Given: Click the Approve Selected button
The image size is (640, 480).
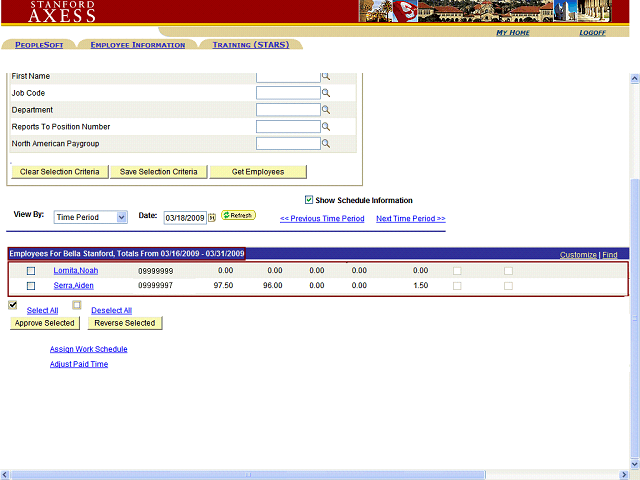Looking at the screenshot, I should (45, 323).
